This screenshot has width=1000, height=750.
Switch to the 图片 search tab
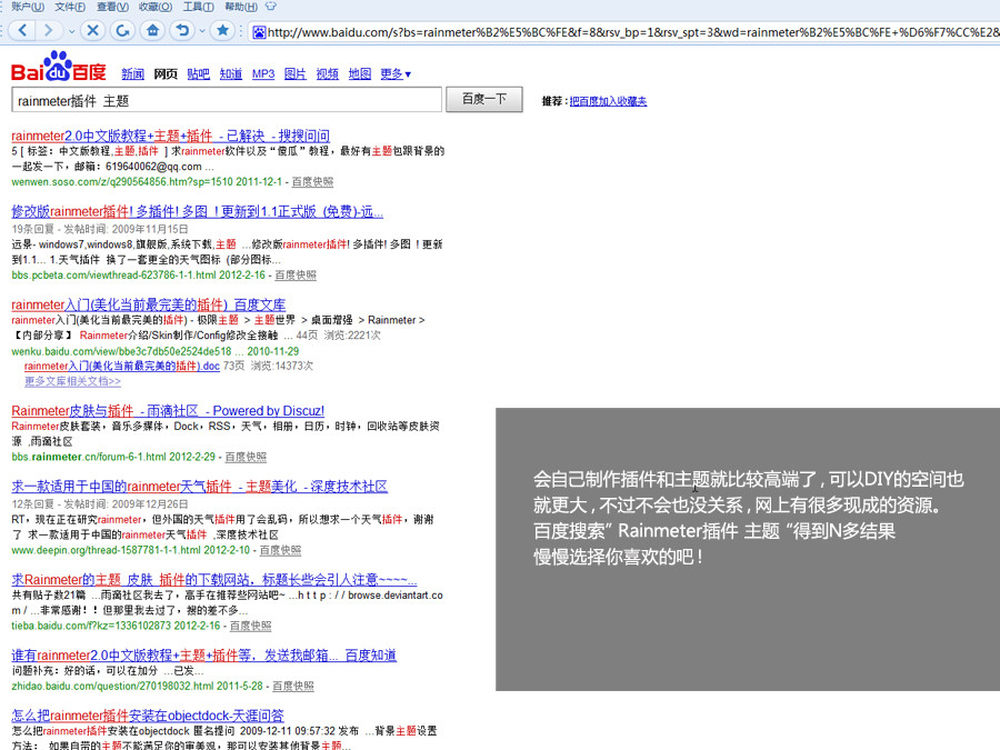pos(295,74)
